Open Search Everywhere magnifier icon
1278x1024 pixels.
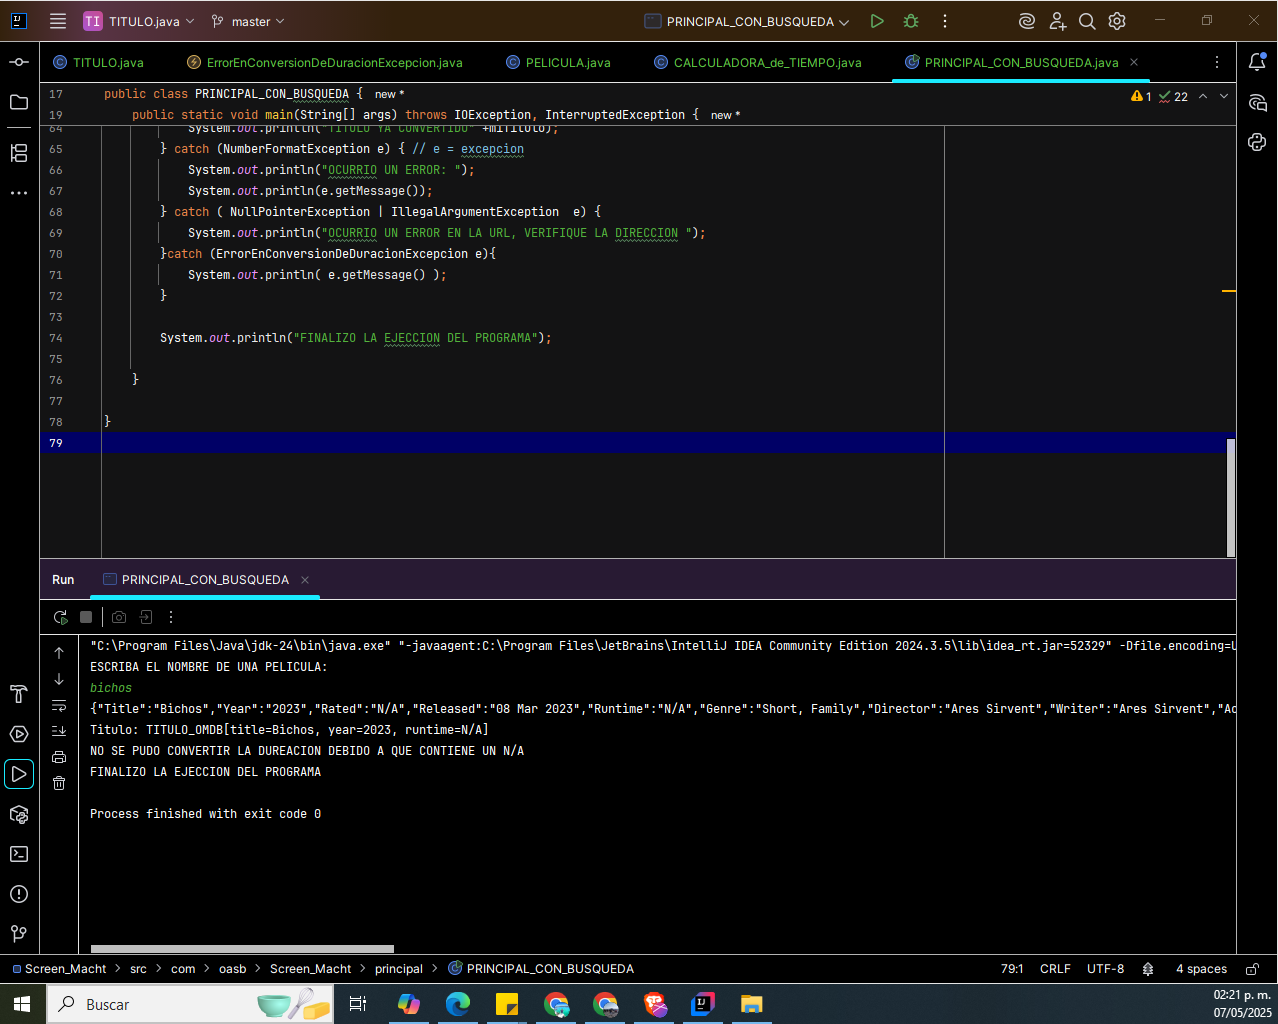point(1087,21)
